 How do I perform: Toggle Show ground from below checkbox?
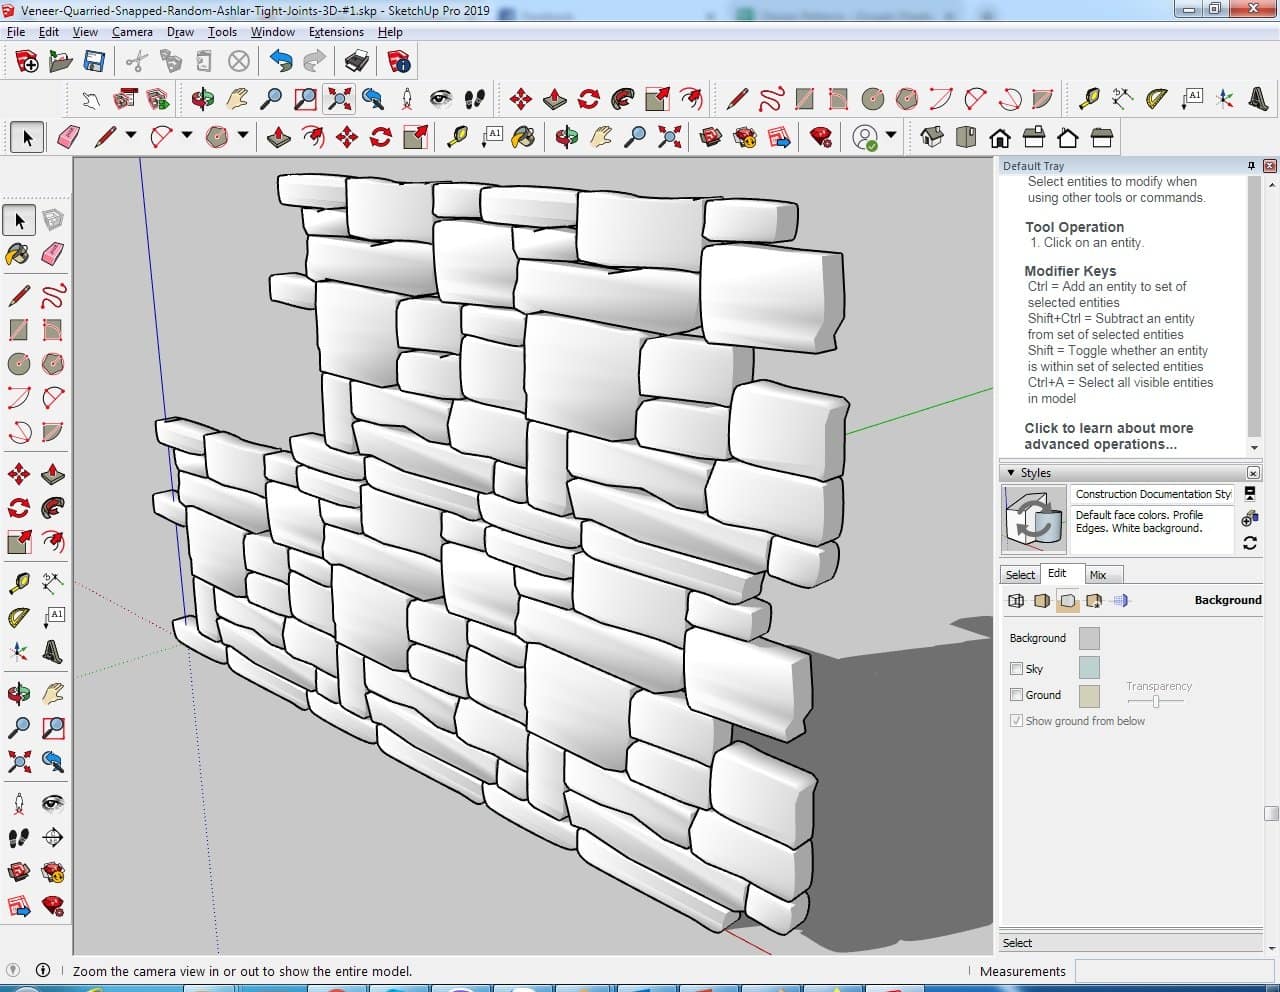[x=1016, y=720]
